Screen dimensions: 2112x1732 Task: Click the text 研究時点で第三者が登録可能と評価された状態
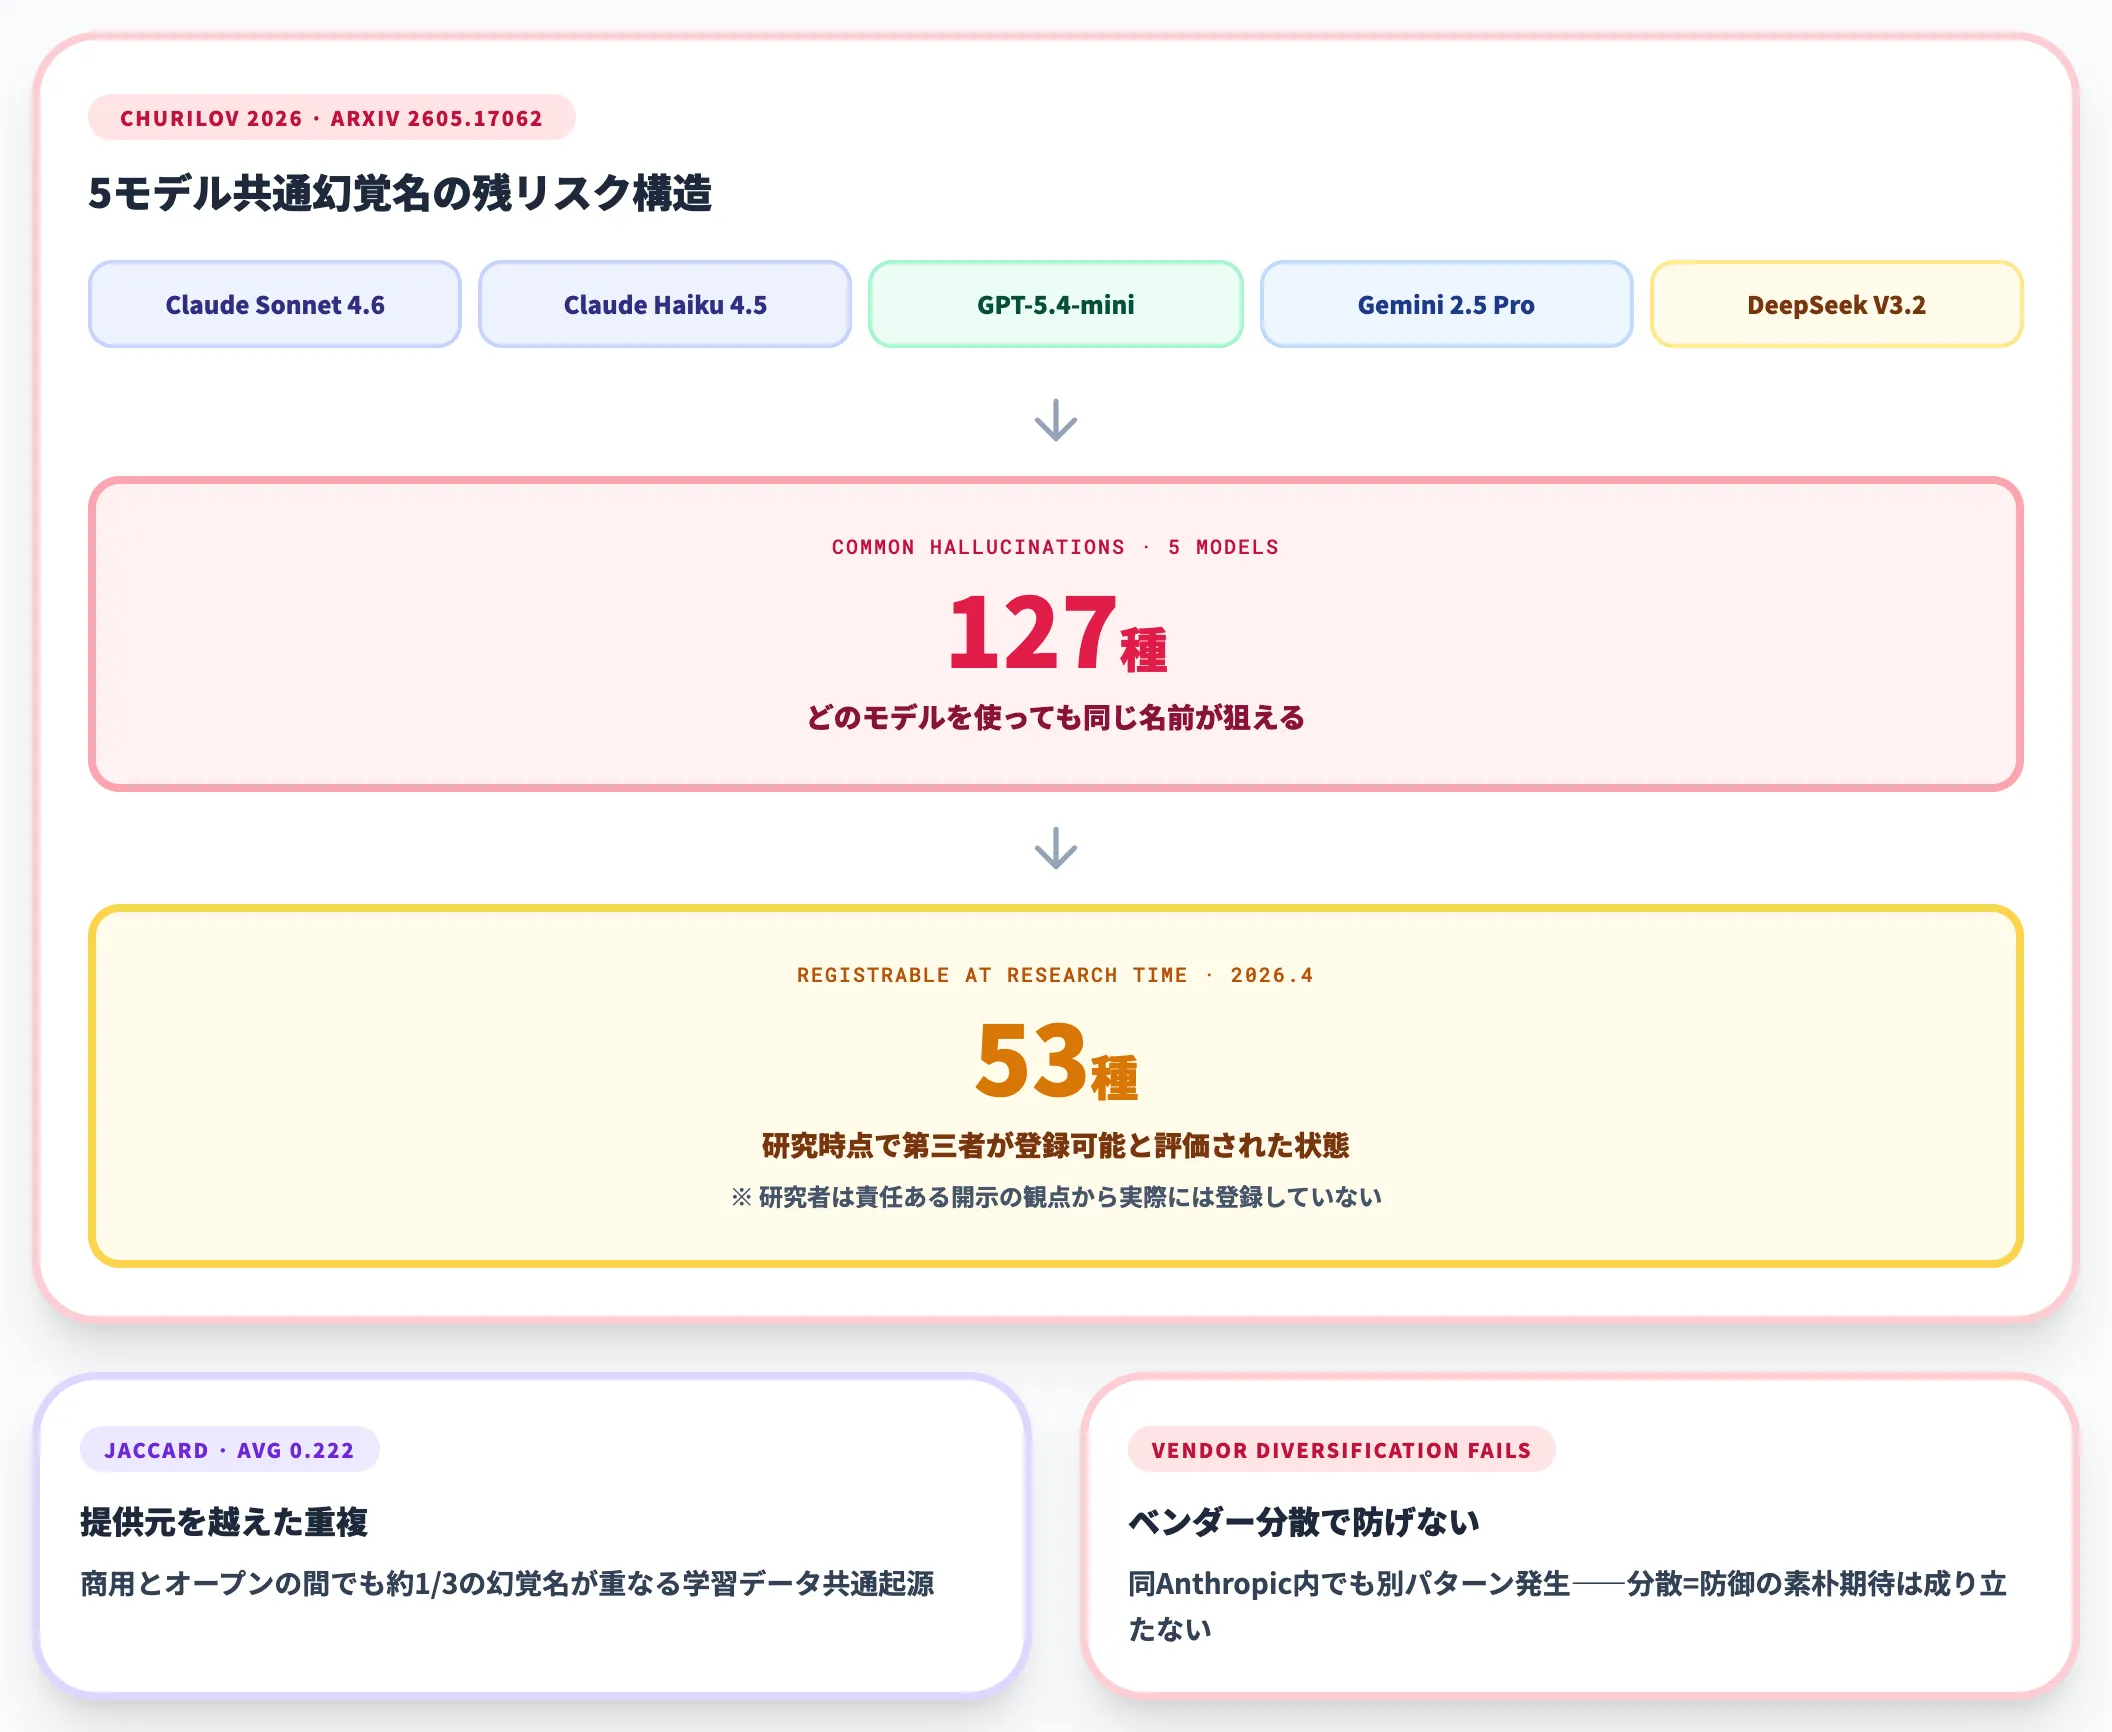coord(1056,1145)
